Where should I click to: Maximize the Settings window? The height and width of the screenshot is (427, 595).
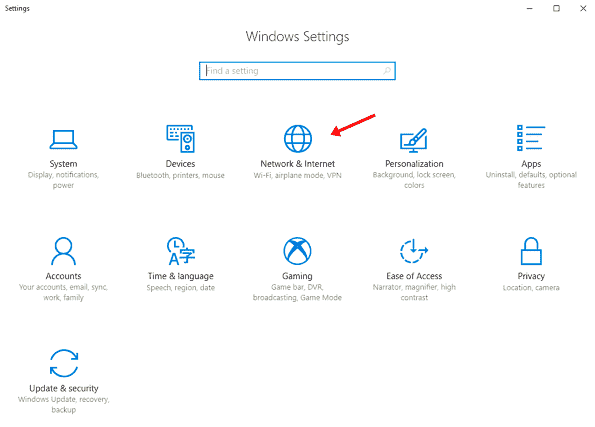556,8
